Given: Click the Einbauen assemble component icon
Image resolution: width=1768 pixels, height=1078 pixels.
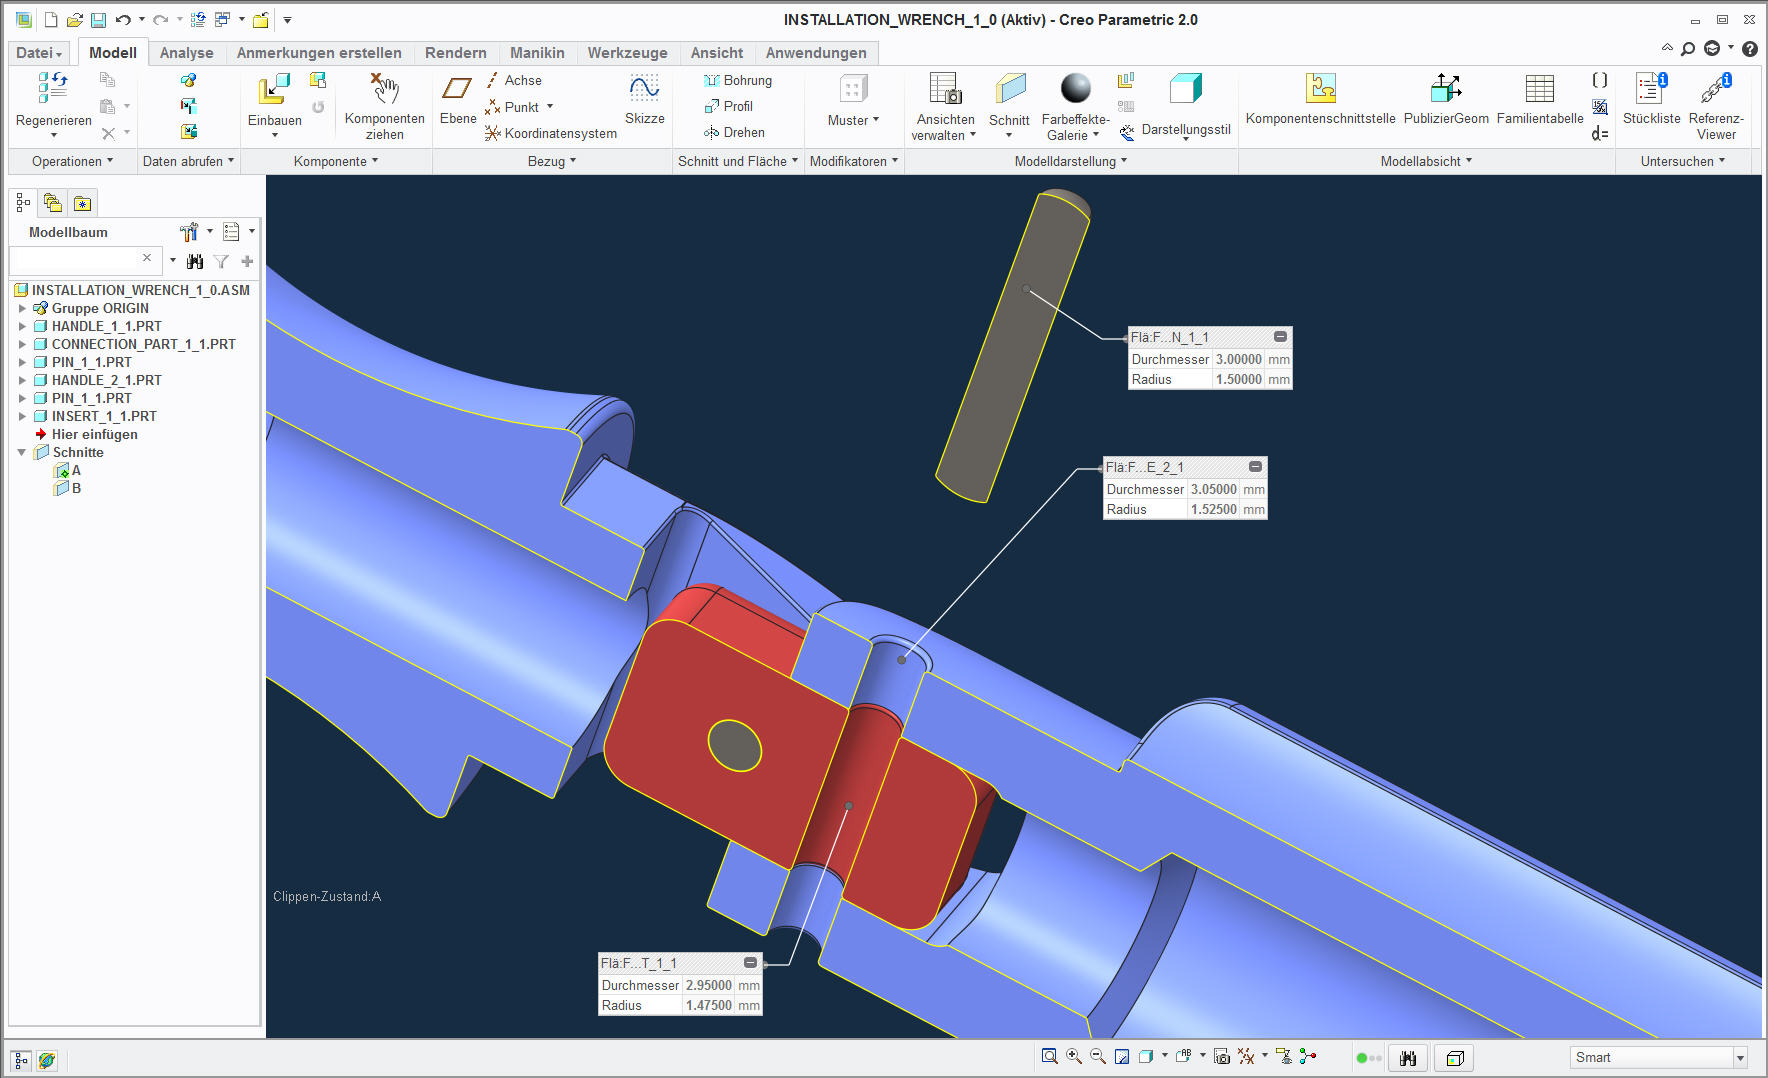Looking at the screenshot, I should pyautogui.click(x=274, y=89).
